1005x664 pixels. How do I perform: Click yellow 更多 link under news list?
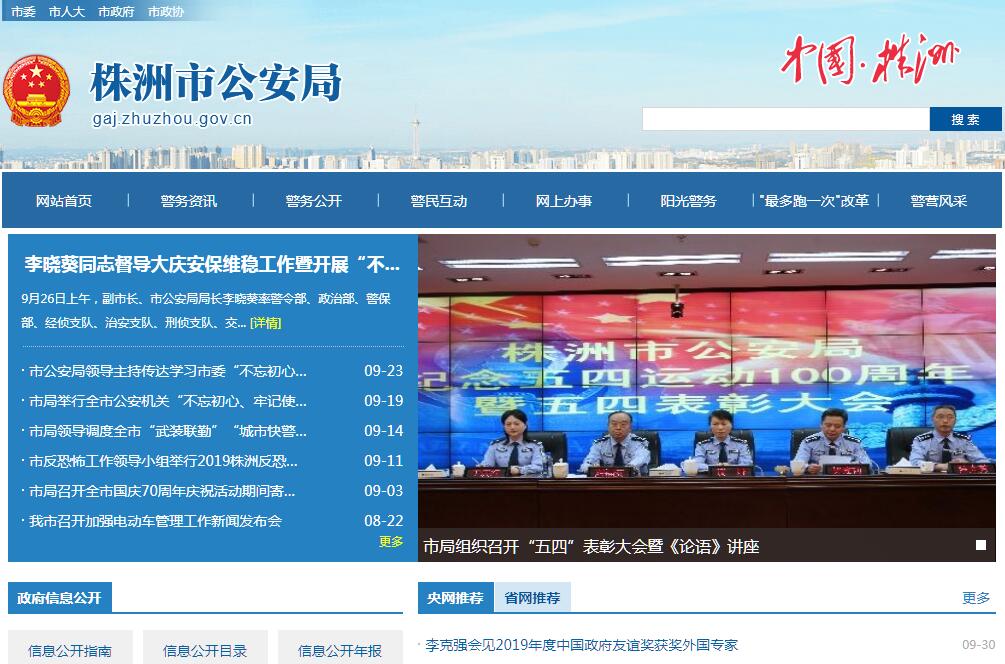(x=391, y=542)
